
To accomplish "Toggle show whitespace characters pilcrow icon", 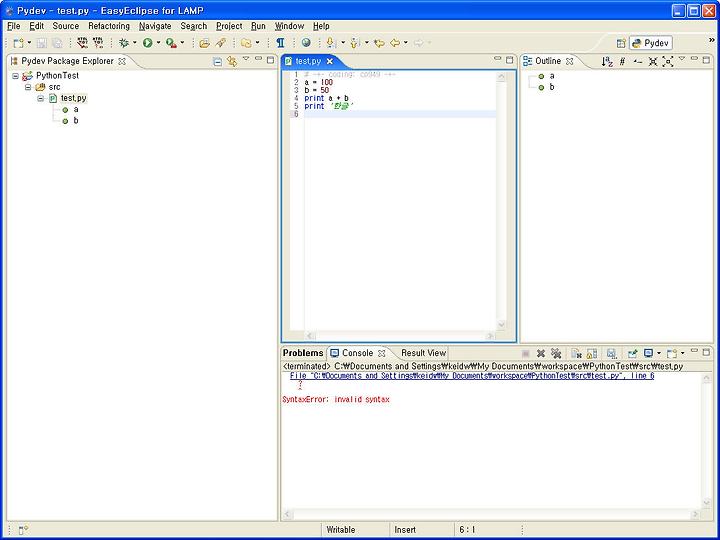I will tap(280, 43).
